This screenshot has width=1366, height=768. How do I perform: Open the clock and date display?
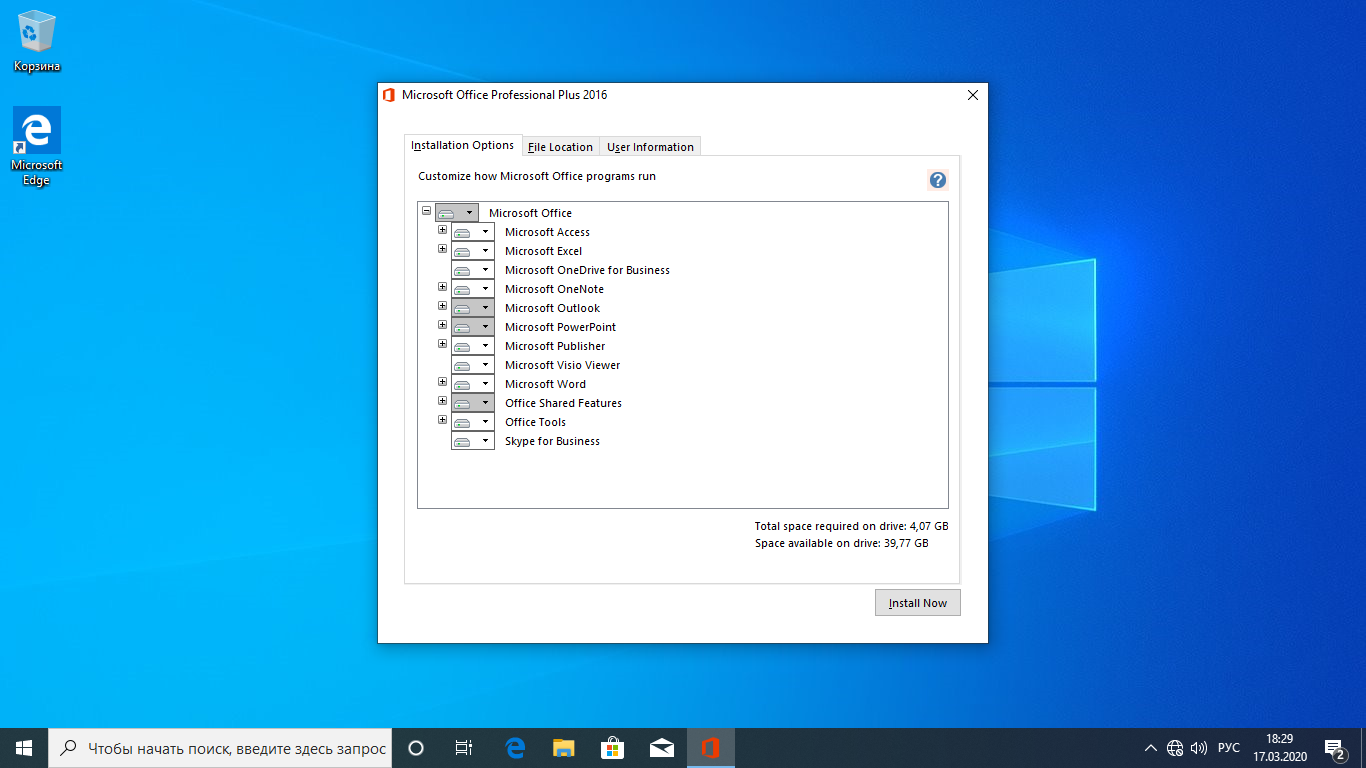coord(1279,748)
